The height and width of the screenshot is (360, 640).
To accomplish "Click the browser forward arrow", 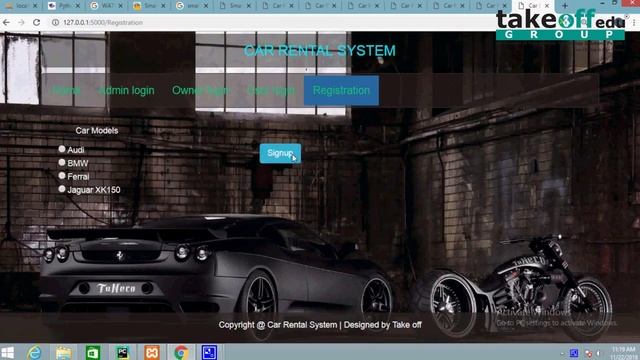I will point(21,22).
